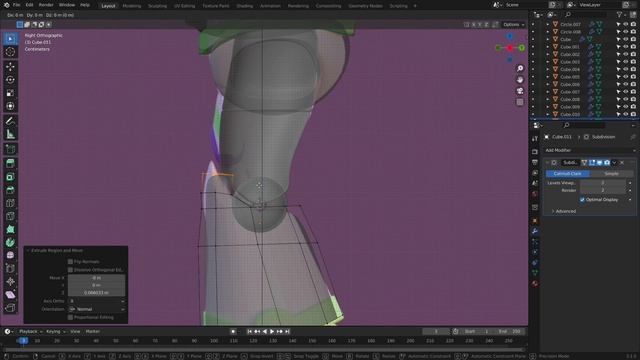Collapse the Extrude Region and Move panel
The width and height of the screenshot is (640, 360).
click(x=28, y=250)
